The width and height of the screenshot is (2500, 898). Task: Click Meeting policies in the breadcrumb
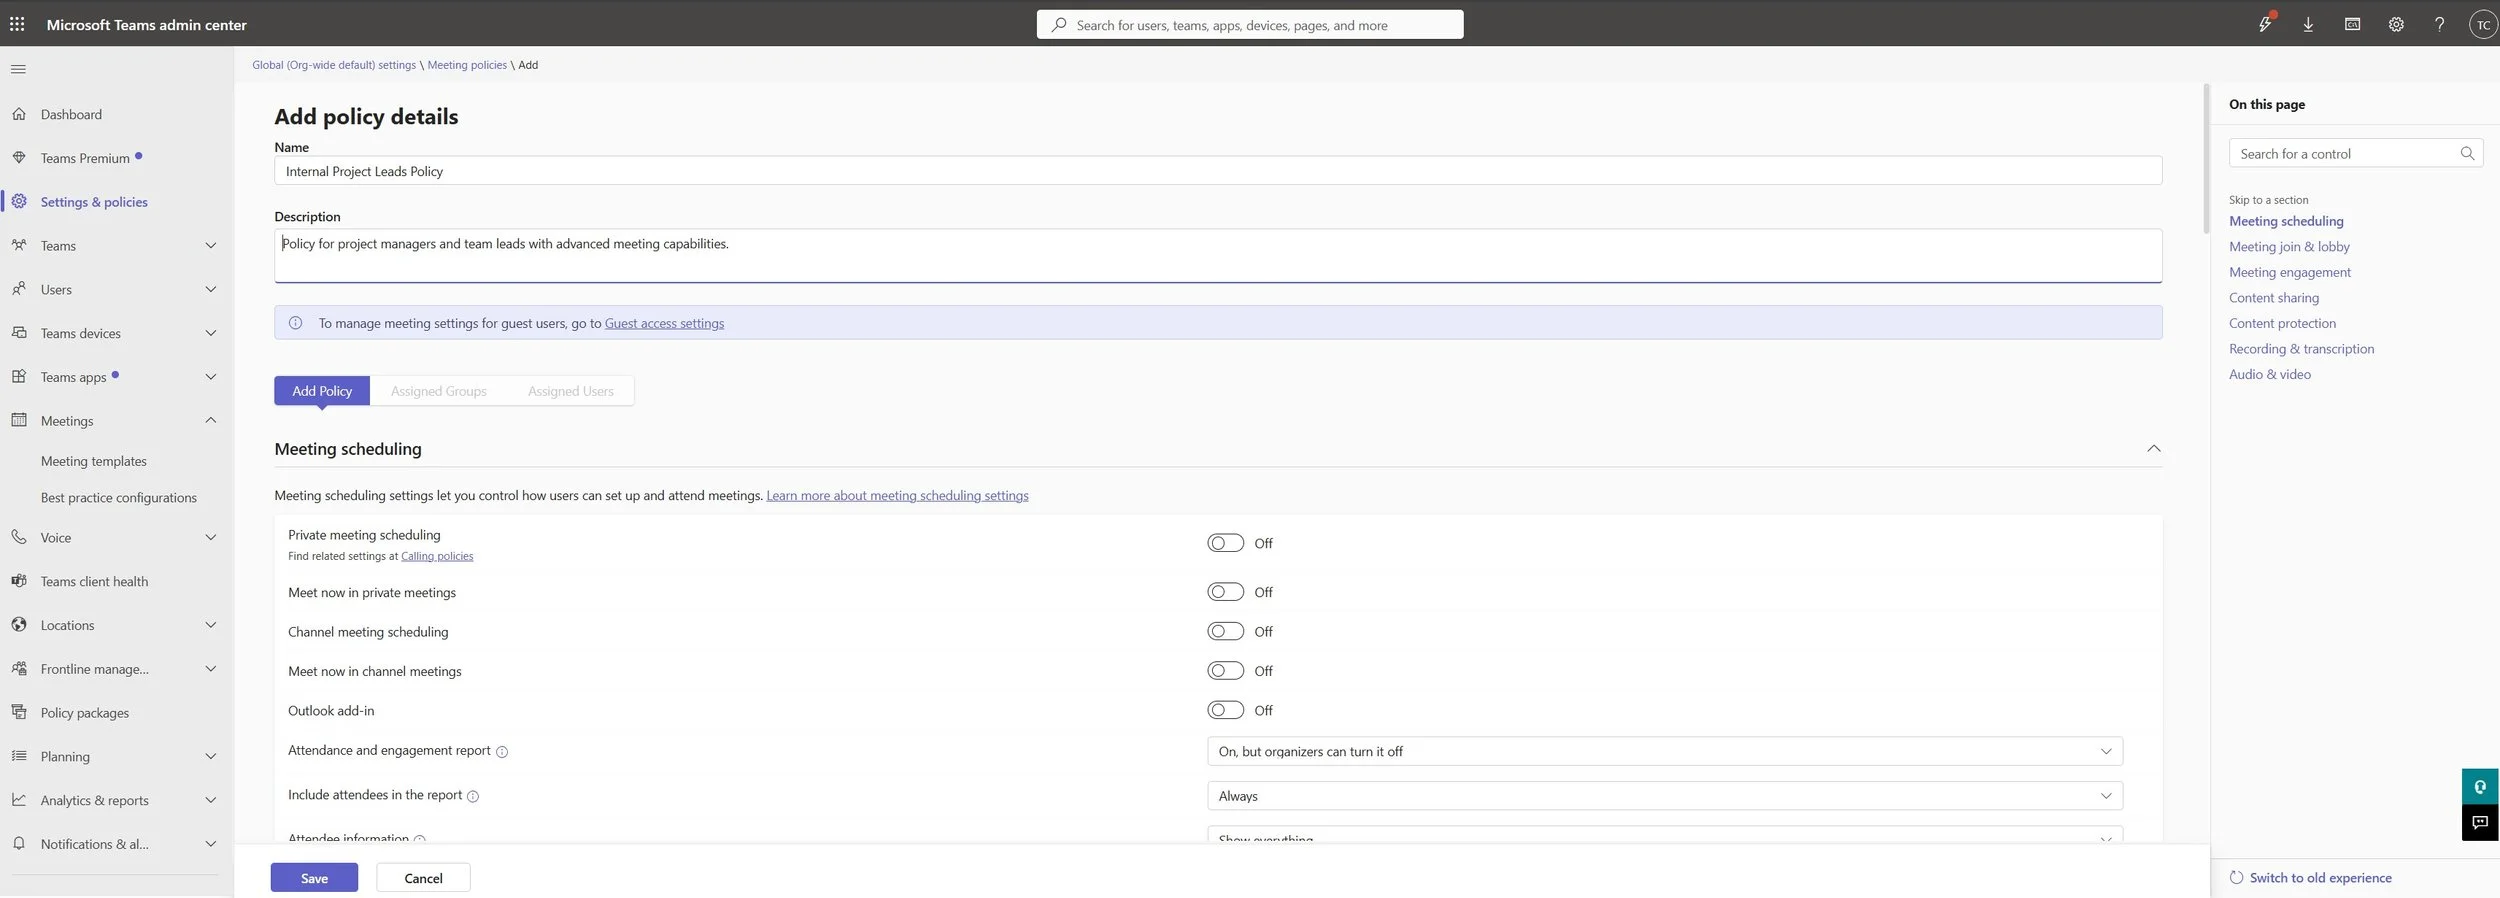(467, 65)
